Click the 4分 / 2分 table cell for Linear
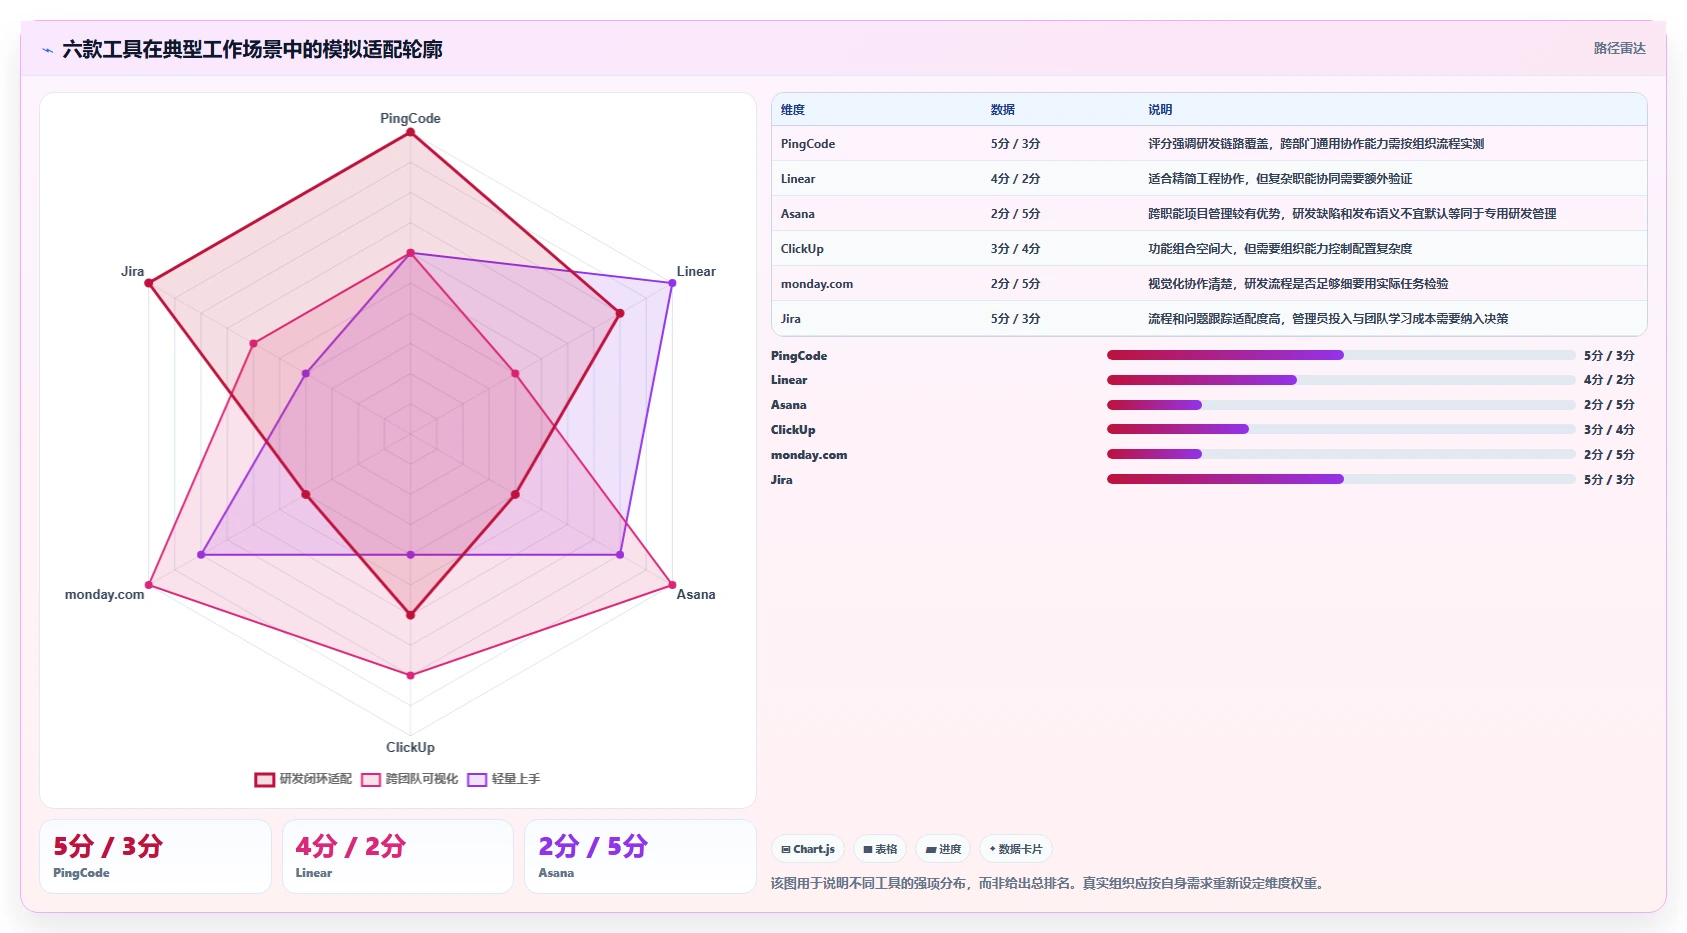This screenshot has height=933, width=1687. tap(1016, 179)
